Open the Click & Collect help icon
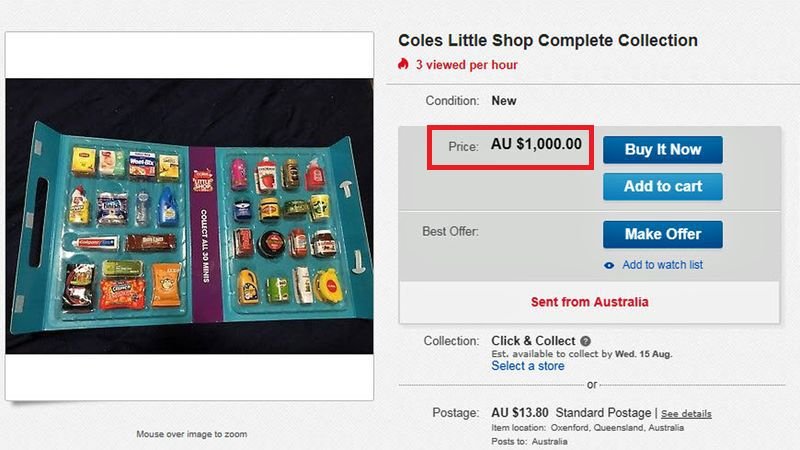 coord(585,341)
